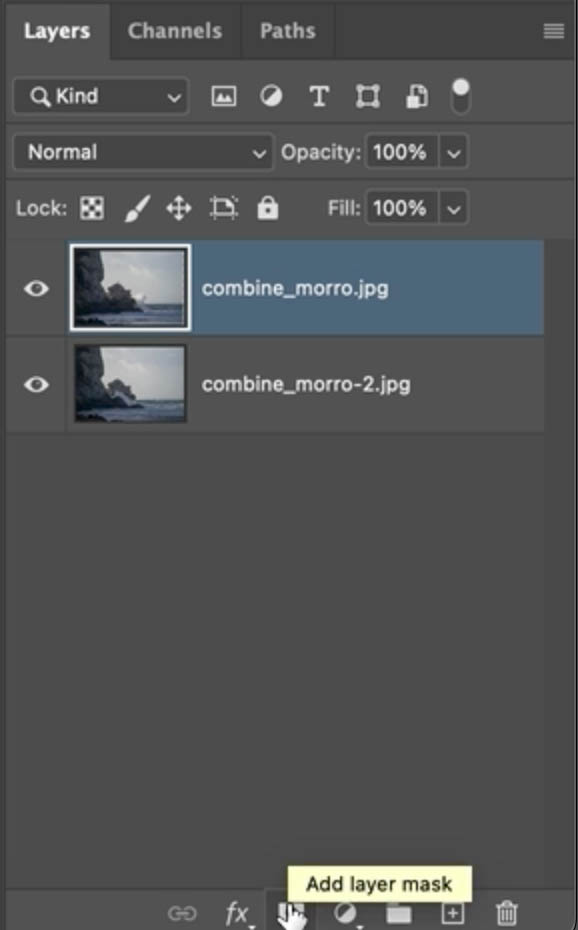Click the Lock all padlock icon

[x=267, y=208]
